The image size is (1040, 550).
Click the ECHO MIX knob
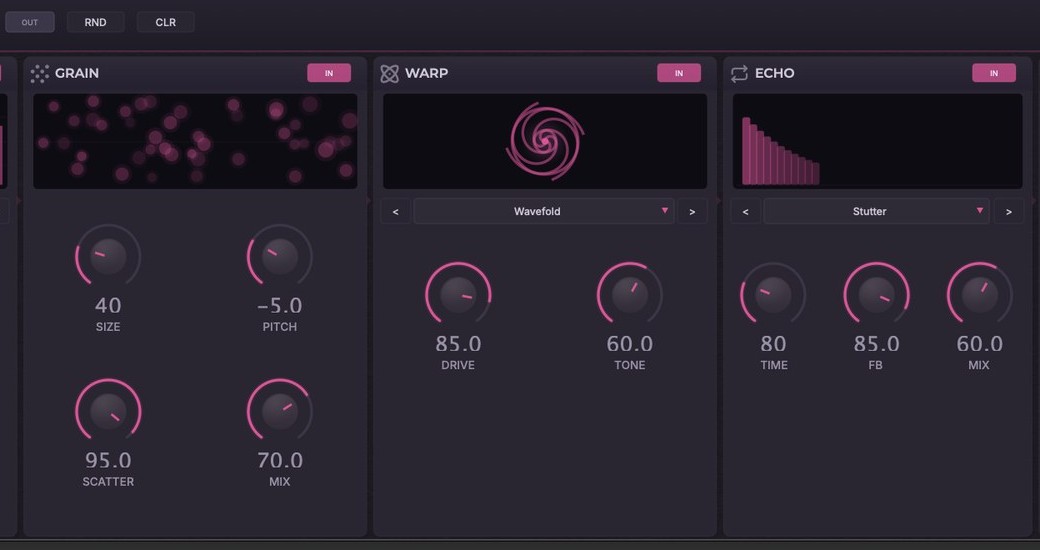980,295
